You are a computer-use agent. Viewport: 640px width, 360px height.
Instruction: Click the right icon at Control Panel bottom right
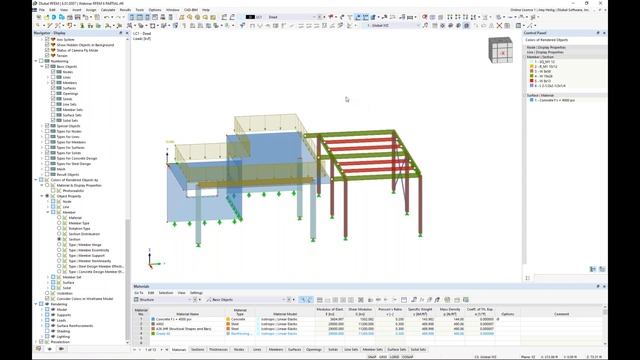[x=602, y=269]
